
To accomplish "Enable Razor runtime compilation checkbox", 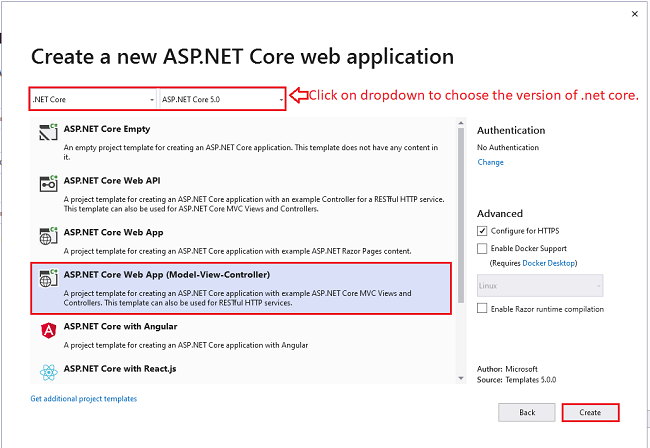I will (482, 308).
